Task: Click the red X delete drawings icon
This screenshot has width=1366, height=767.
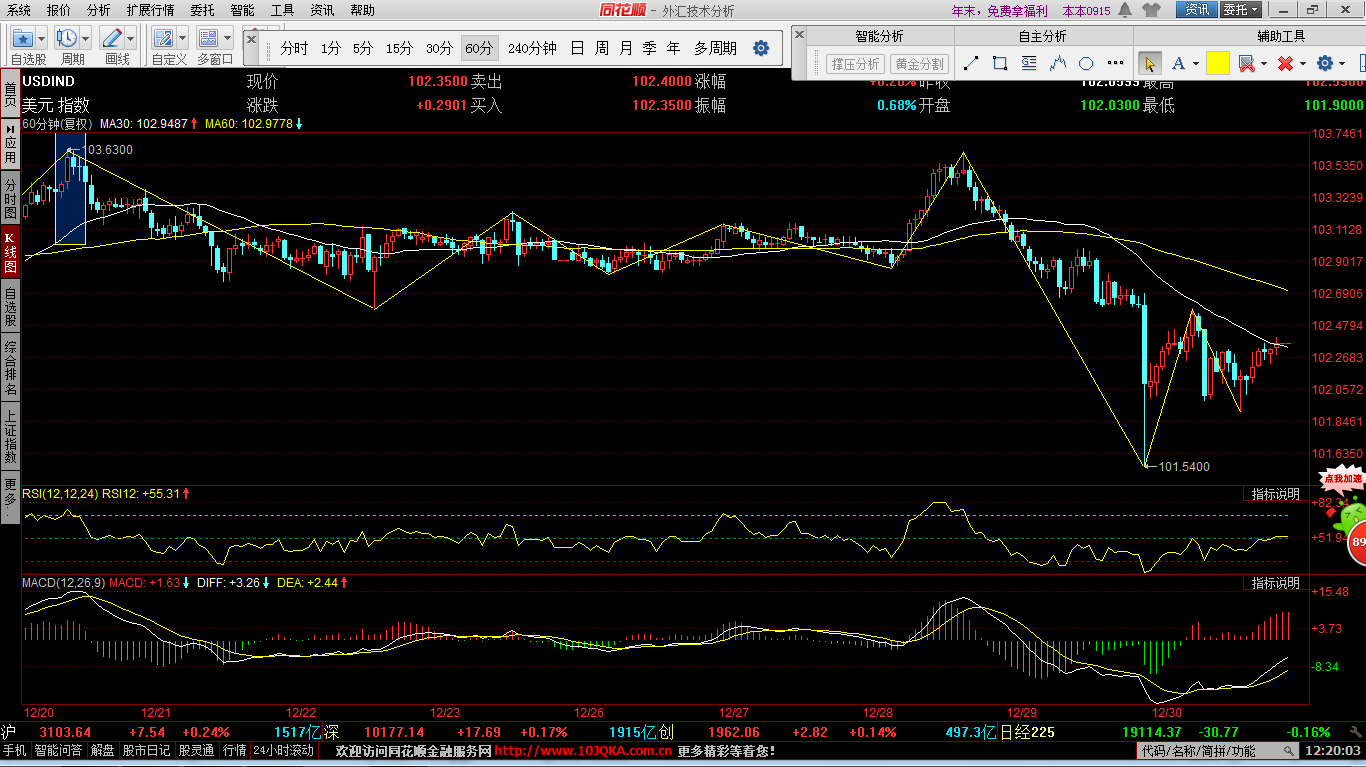Action: (x=1285, y=63)
